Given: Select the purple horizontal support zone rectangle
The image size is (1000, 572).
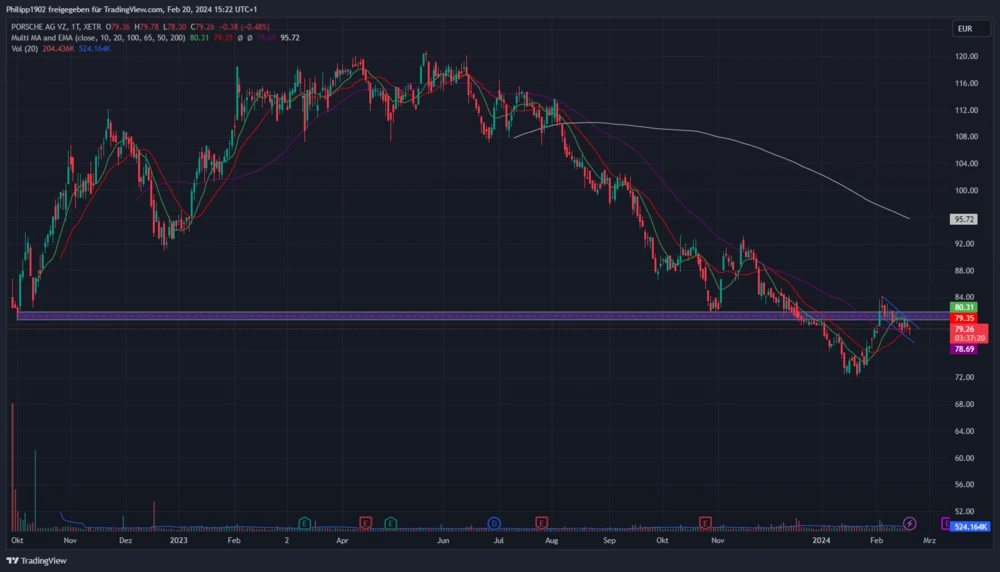Looking at the screenshot, I should pos(400,316).
